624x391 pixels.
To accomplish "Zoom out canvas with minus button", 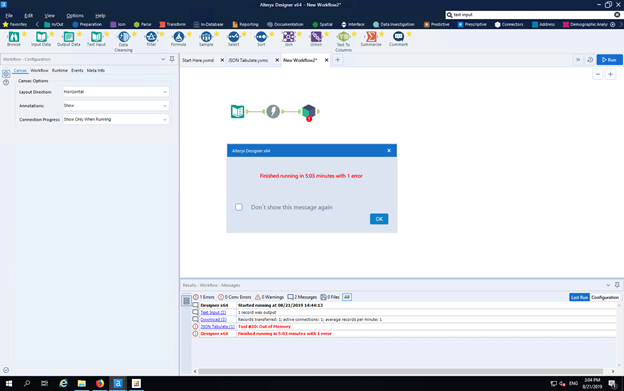I will [598, 74].
